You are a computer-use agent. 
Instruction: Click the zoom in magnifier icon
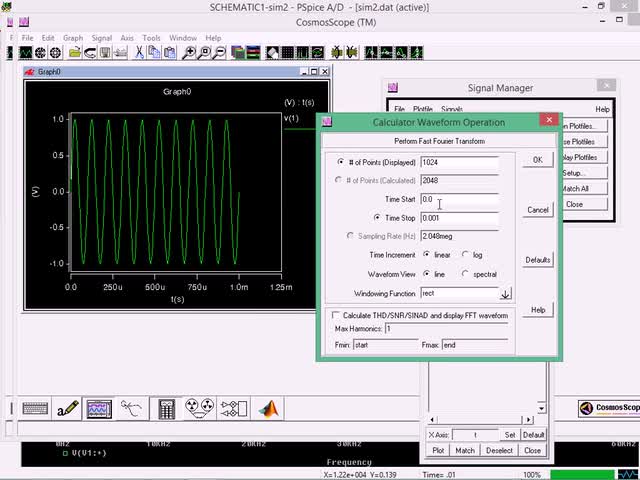pos(190,52)
